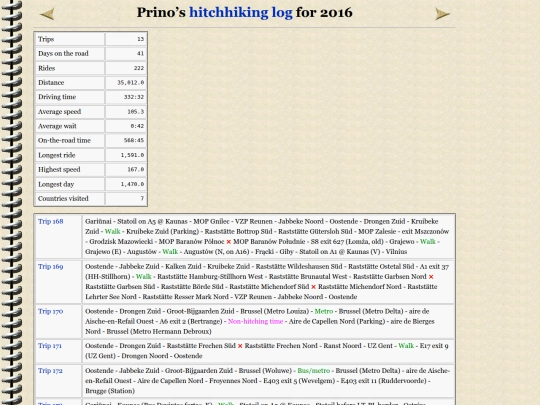Go to next year with right arrow
The image size is (540, 405).
[x=443, y=14]
